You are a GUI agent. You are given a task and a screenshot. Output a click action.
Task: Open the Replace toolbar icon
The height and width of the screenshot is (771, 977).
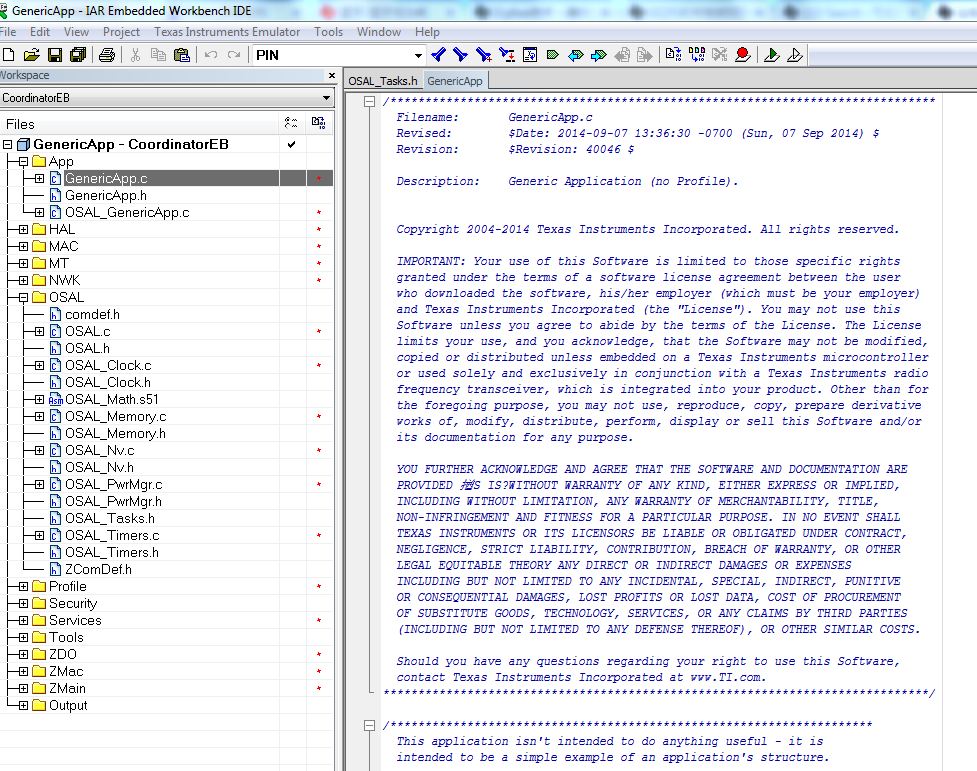(507, 55)
